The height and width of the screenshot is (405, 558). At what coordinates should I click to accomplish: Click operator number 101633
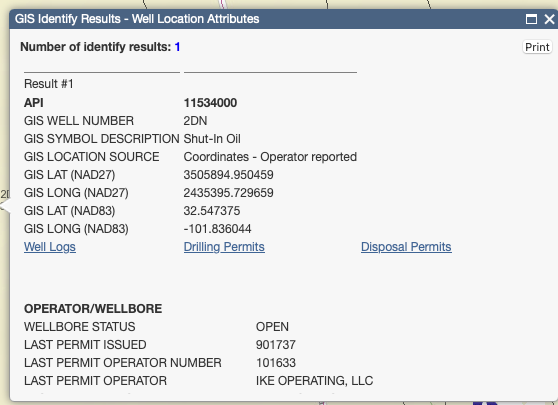click(276, 363)
